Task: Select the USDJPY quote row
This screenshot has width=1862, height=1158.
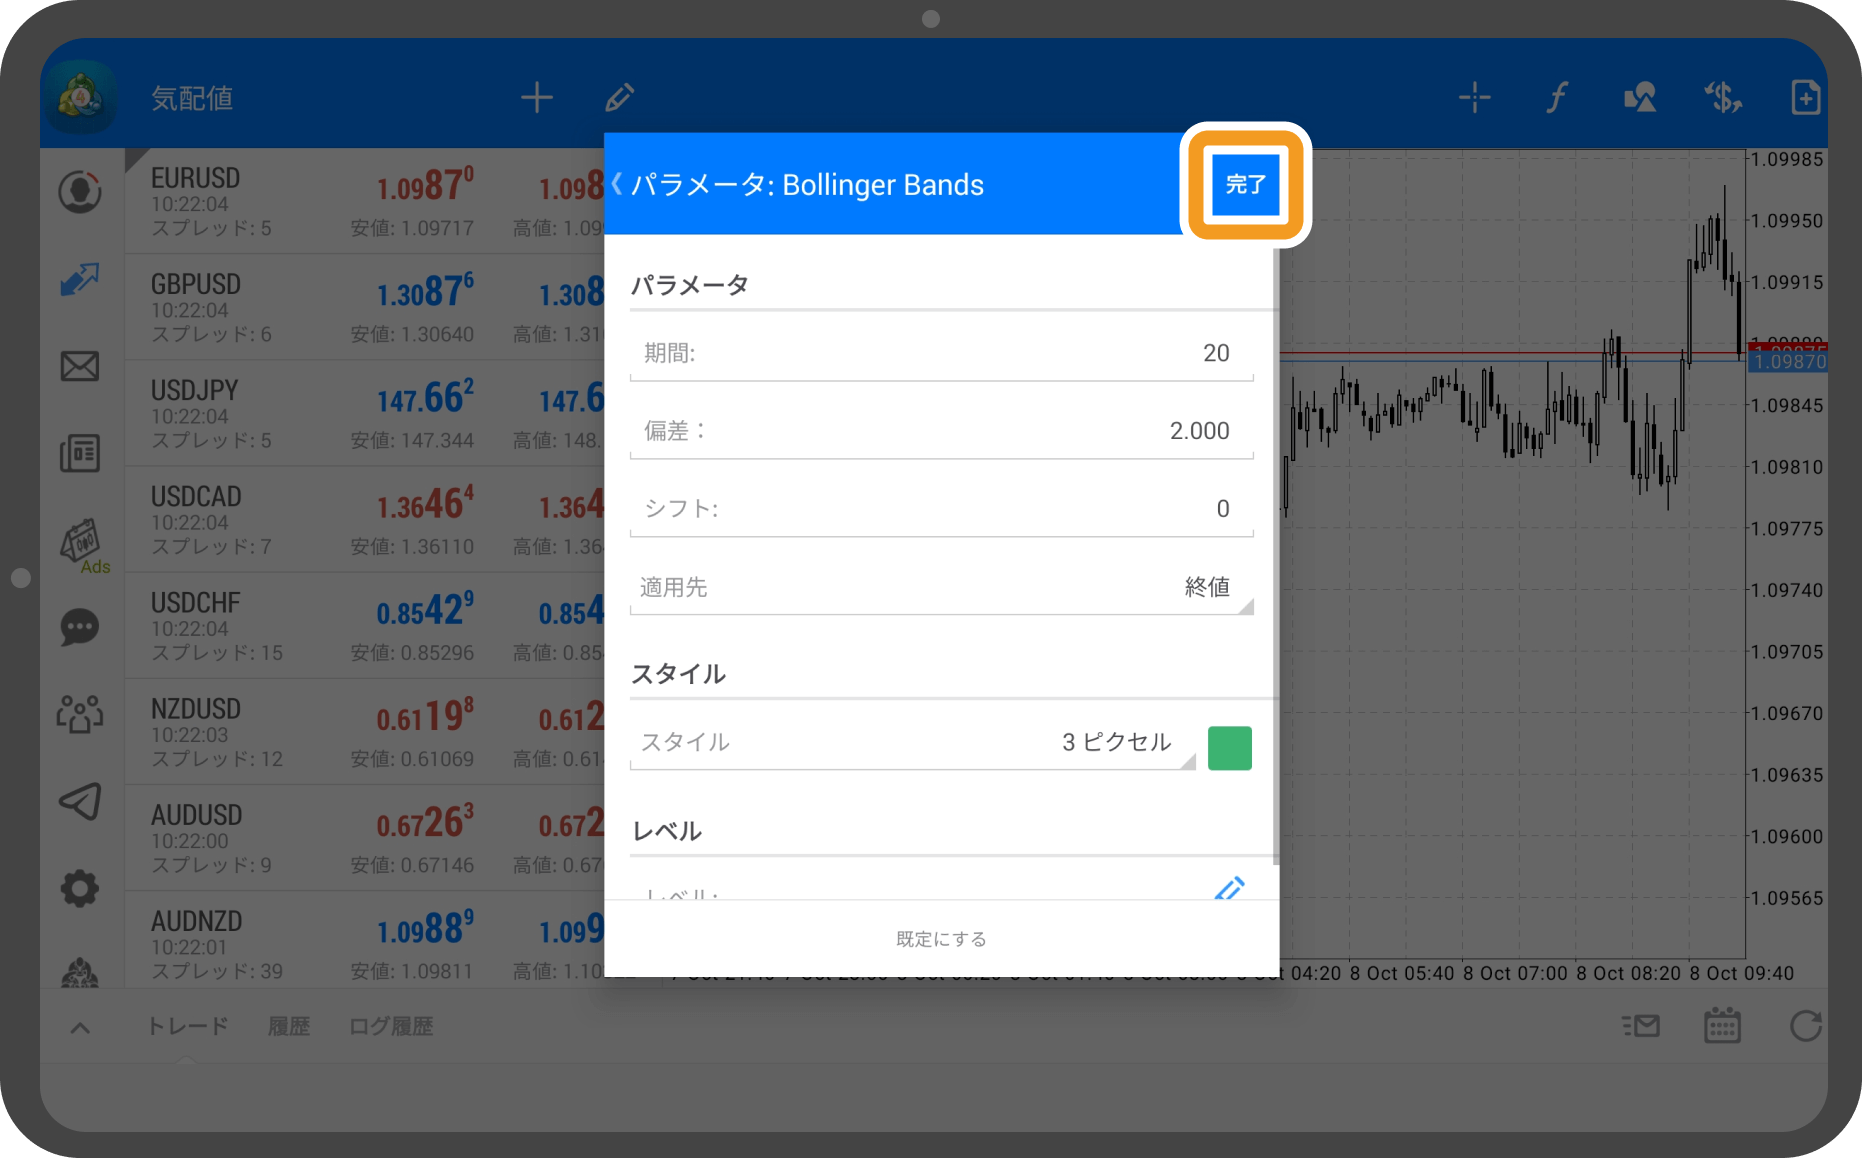Action: 364,414
